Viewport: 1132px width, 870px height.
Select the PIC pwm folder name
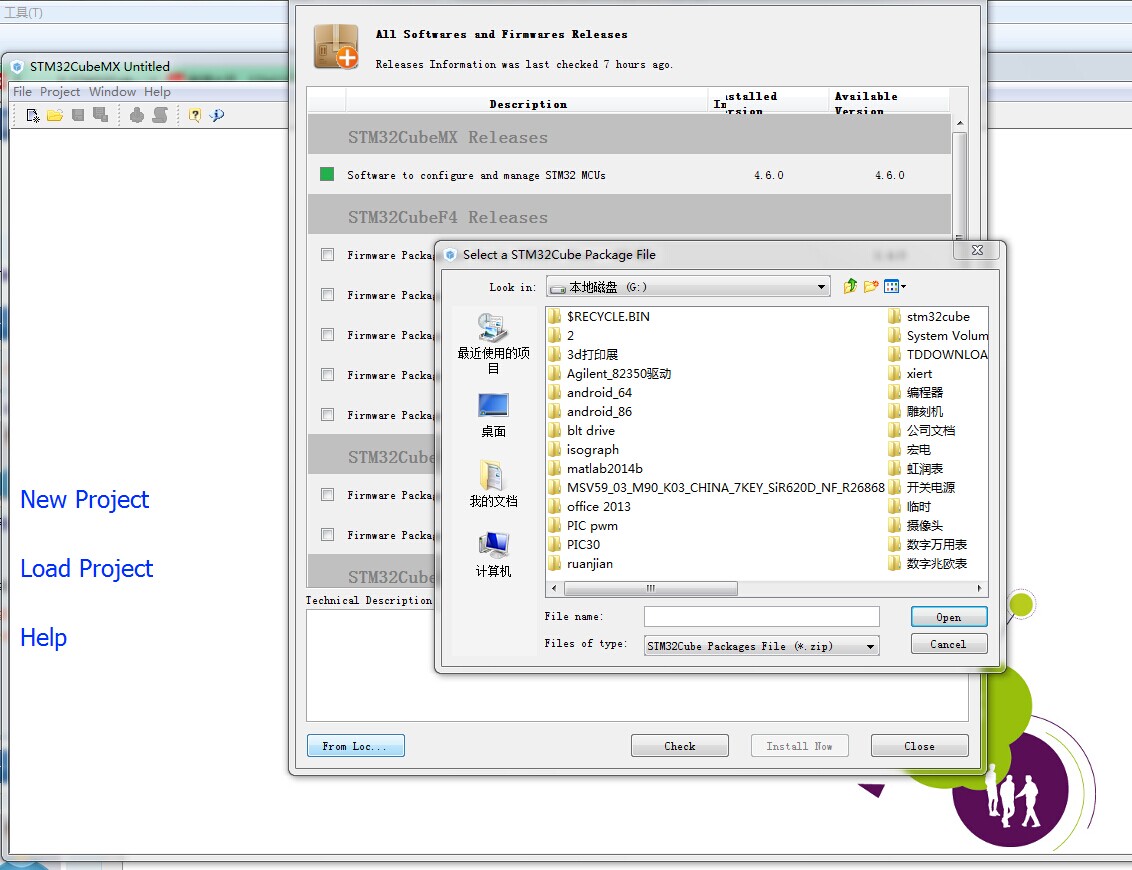592,526
